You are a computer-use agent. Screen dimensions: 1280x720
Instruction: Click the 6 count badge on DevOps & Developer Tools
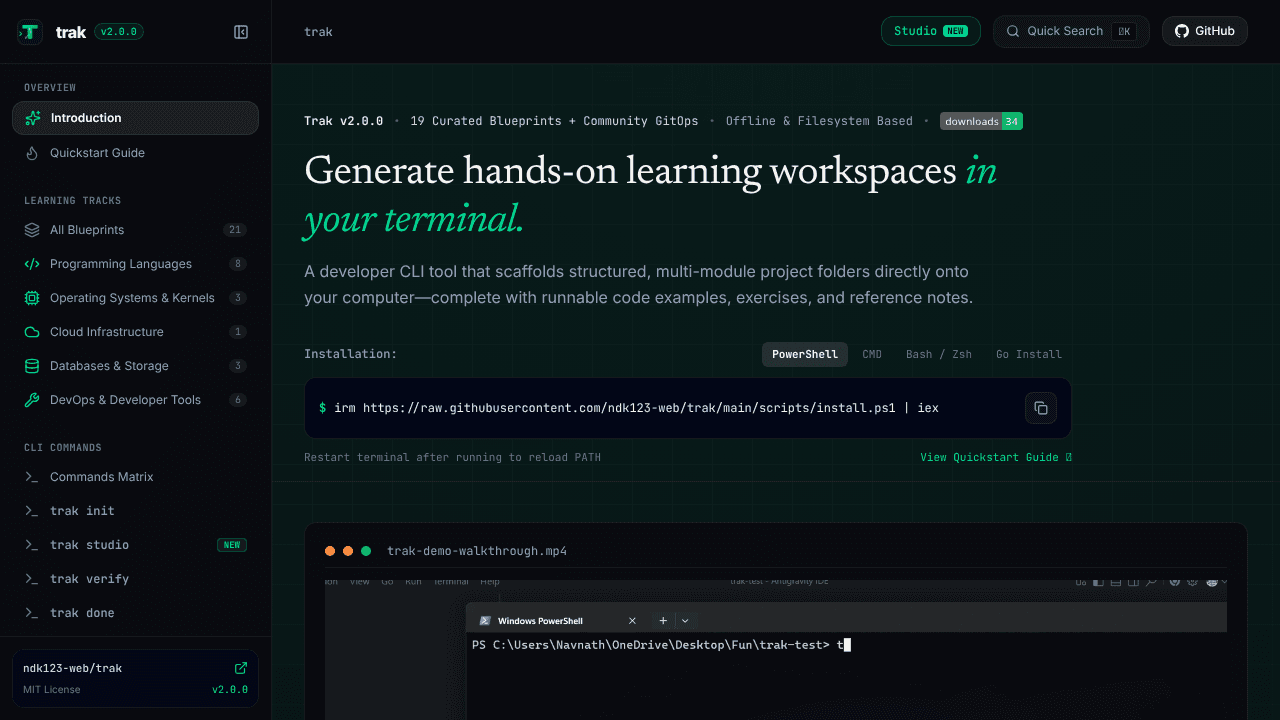tap(237, 400)
